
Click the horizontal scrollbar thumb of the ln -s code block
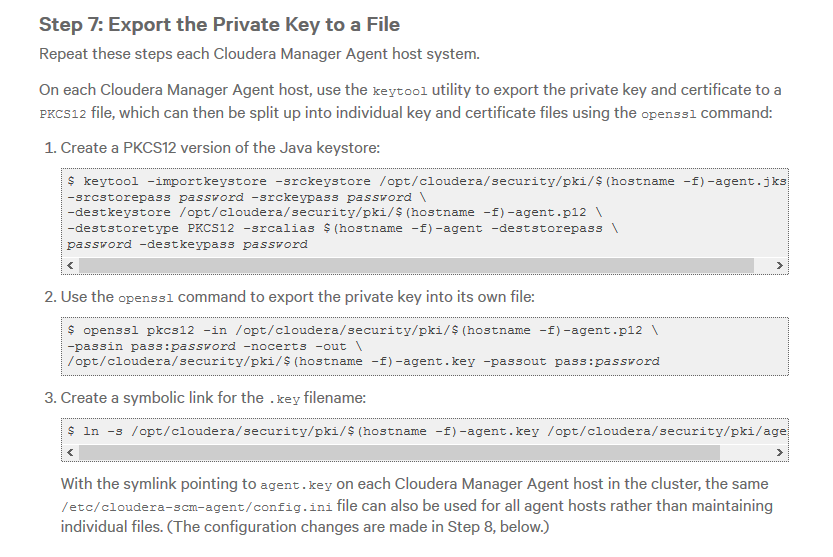pyautogui.click(x=400, y=452)
